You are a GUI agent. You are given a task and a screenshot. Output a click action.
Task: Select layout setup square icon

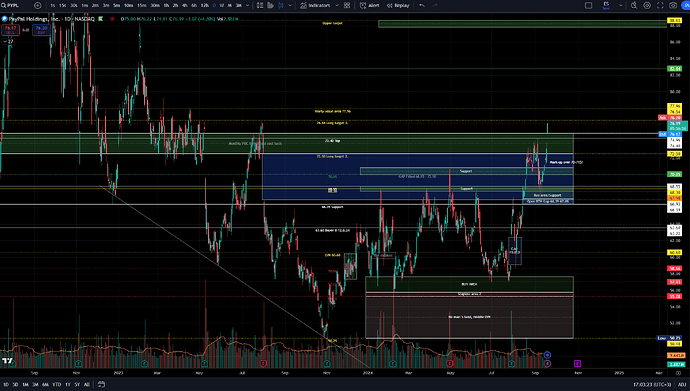pos(588,5)
